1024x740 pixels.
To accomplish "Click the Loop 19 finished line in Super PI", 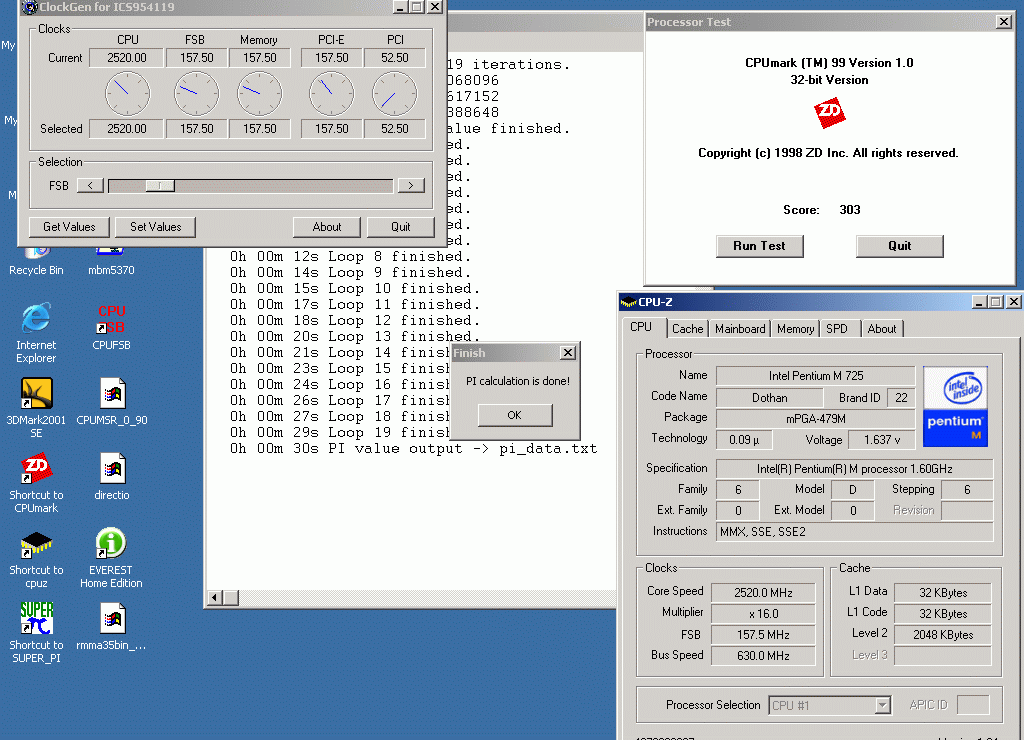I will 339,432.
